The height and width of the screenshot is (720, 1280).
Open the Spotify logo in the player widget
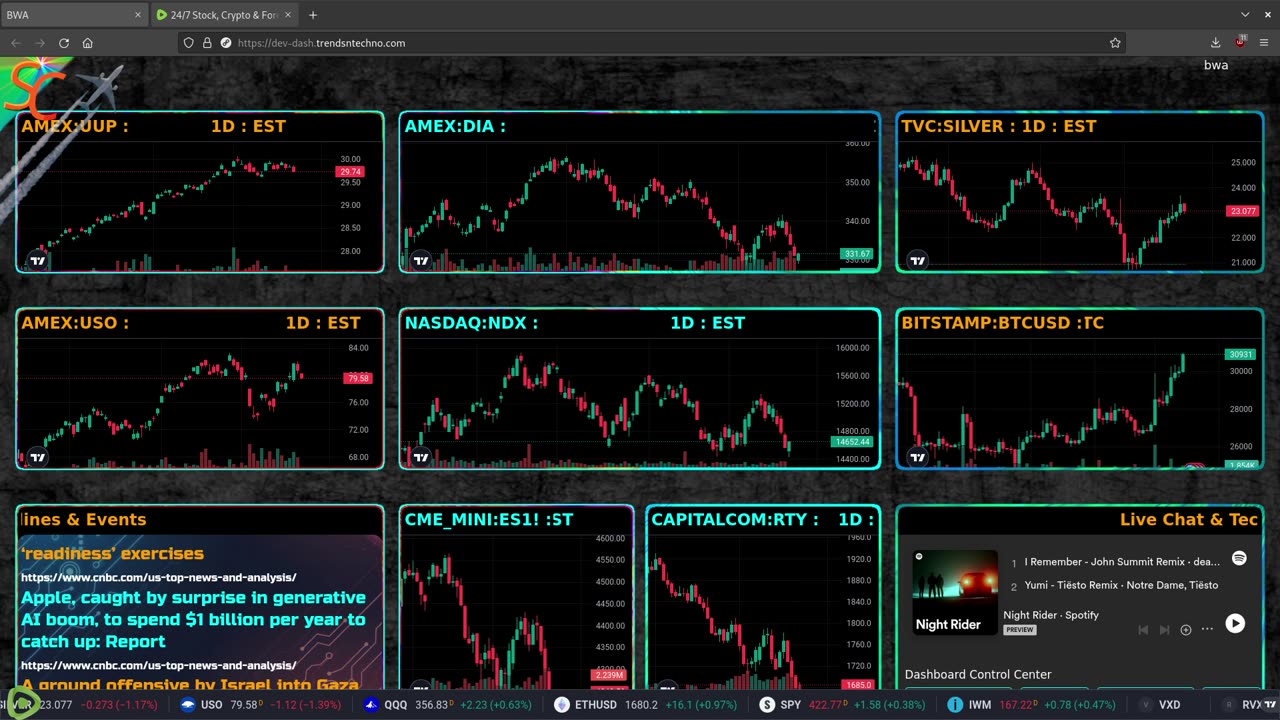[x=1239, y=558]
